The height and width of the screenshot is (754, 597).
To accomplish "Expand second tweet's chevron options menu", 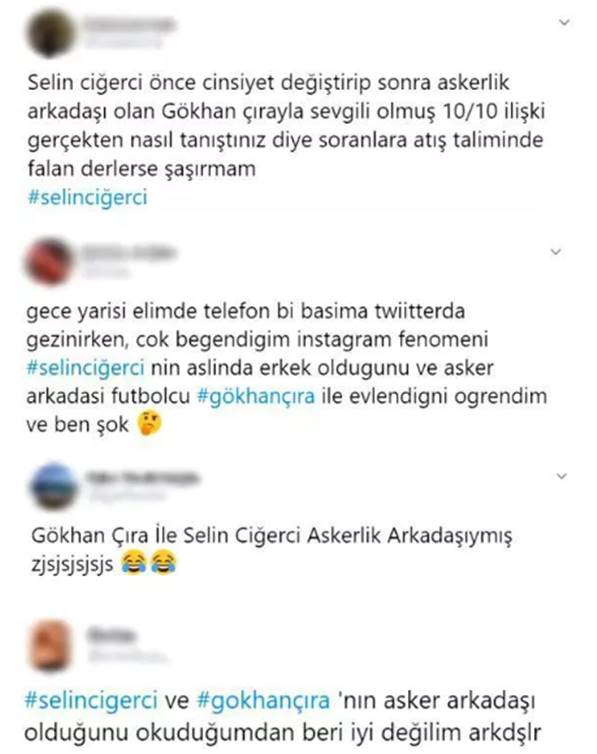I will (x=556, y=251).
